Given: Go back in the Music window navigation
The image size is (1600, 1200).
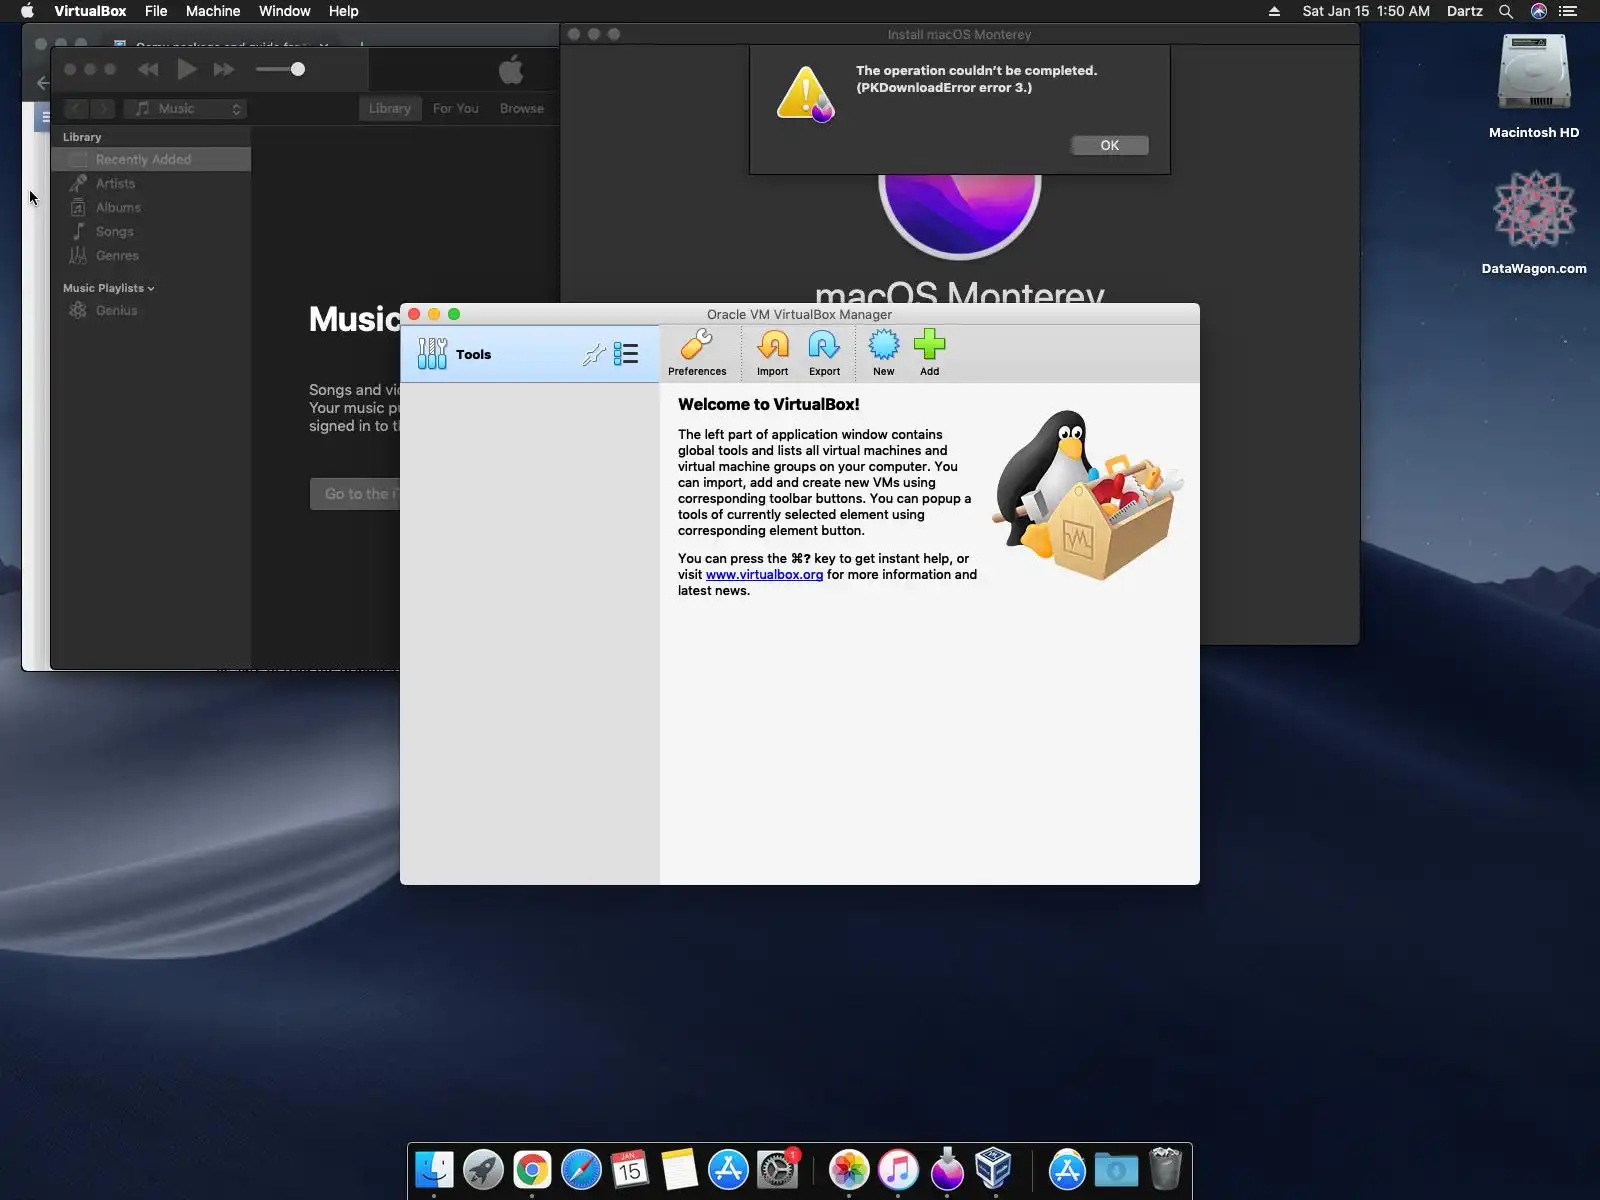Looking at the screenshot, I should click(76, 108).
